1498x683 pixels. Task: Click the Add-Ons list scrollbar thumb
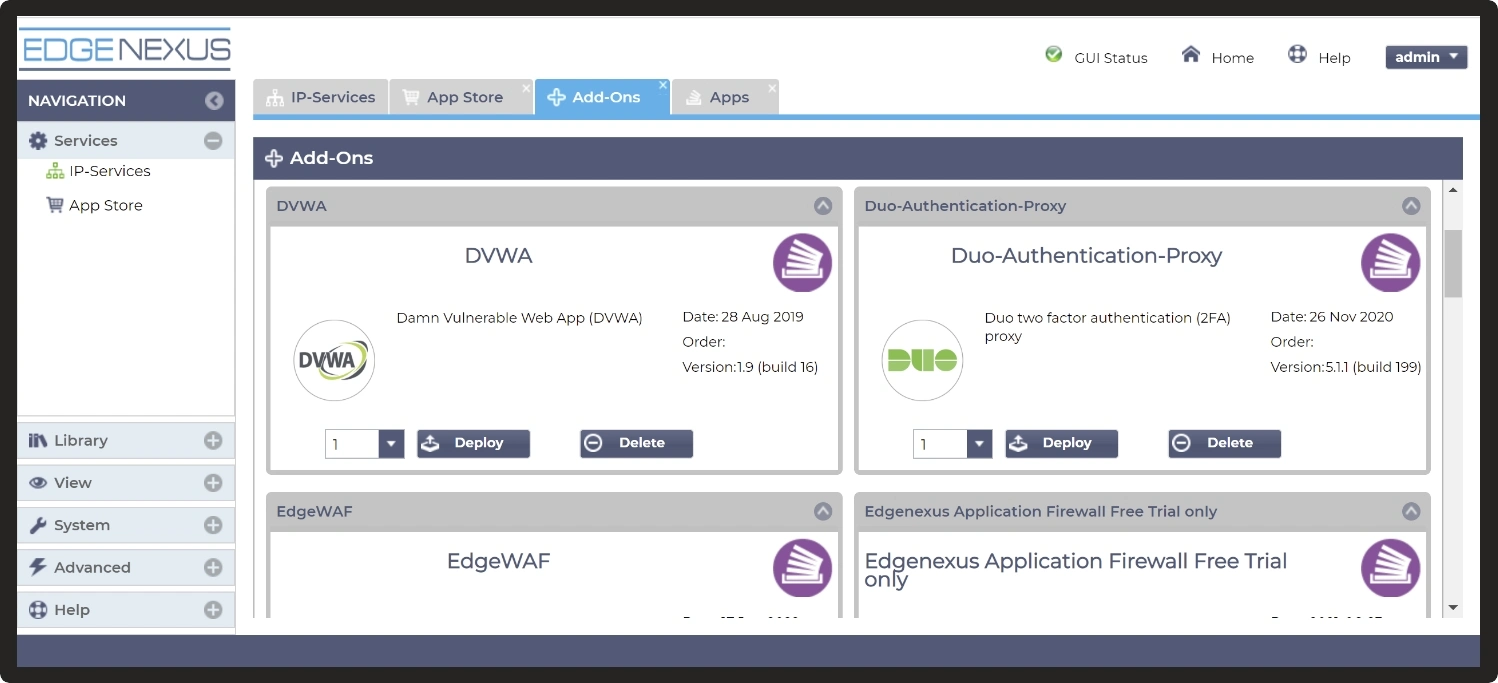tap(1453, 263)
